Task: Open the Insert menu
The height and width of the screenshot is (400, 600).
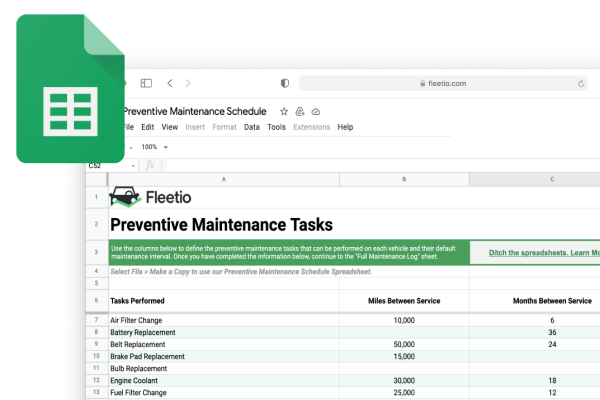Action: (195, 127)
